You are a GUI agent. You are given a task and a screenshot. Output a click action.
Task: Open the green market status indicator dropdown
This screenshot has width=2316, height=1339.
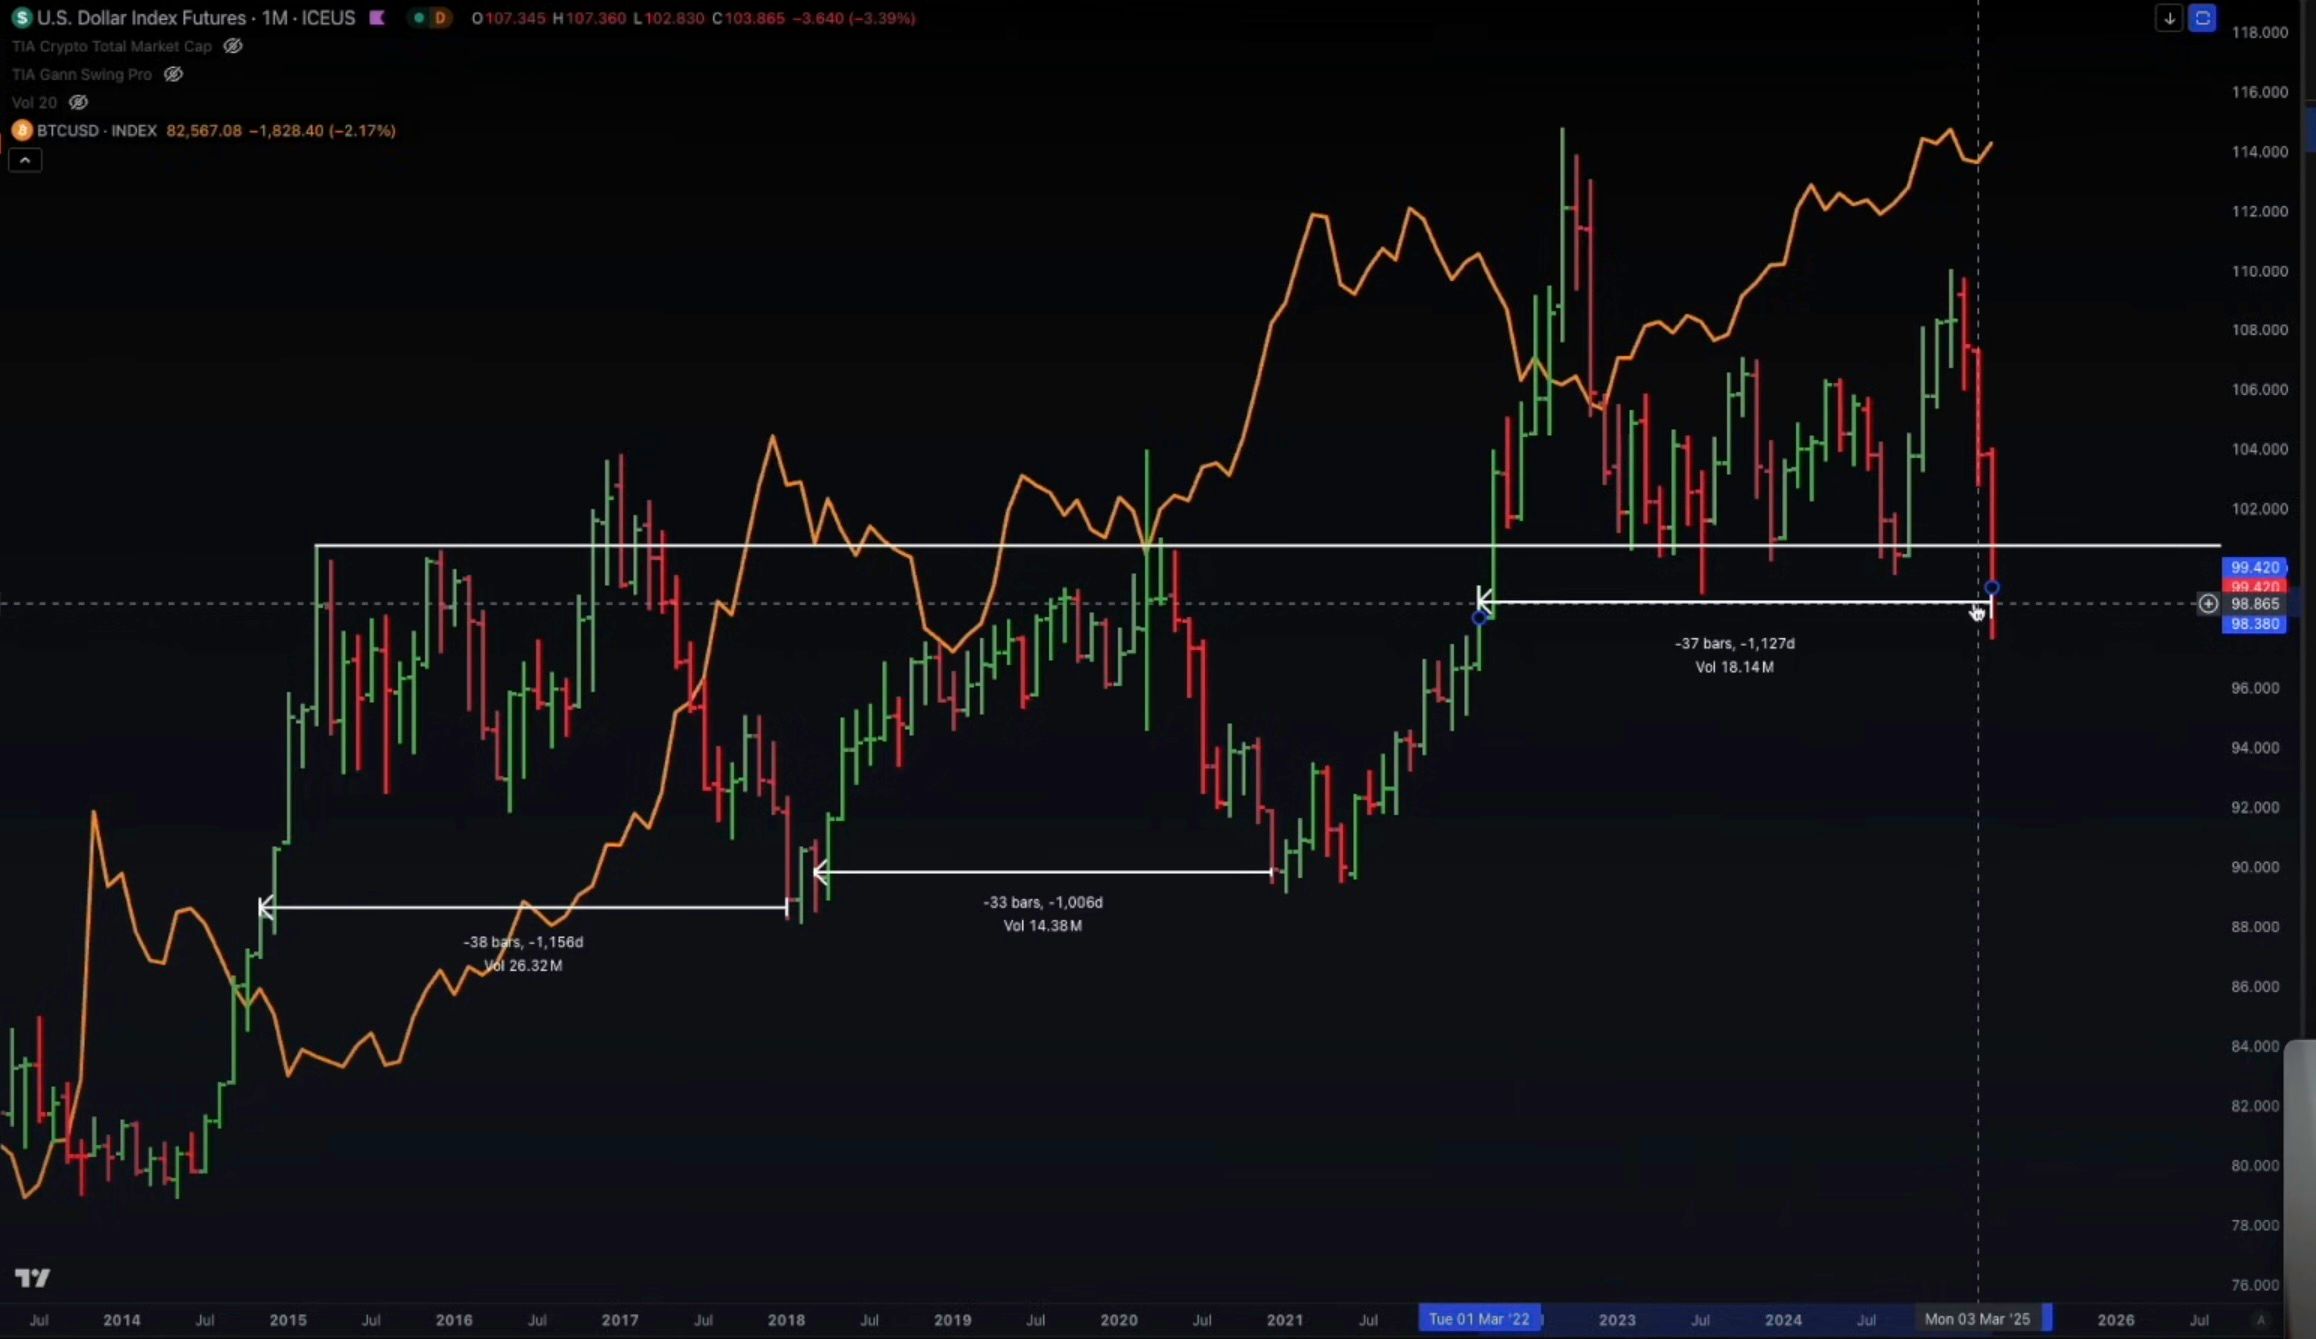coord(417,17)
